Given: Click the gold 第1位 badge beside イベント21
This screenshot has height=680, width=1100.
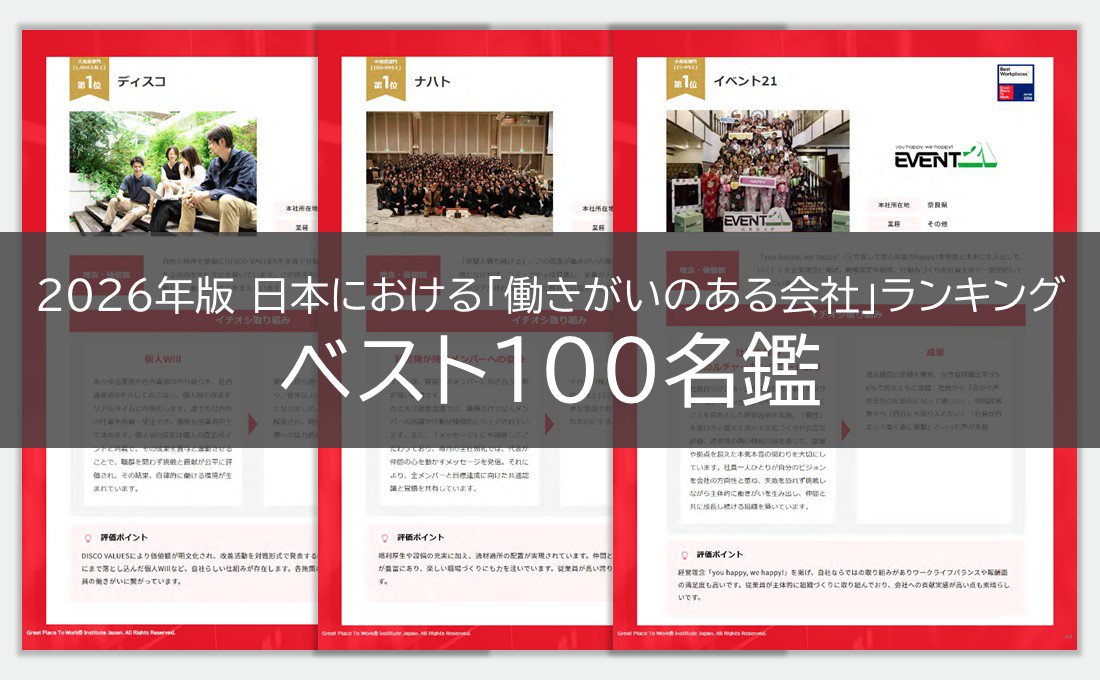Looking at the screenshot, I should 686,79.
